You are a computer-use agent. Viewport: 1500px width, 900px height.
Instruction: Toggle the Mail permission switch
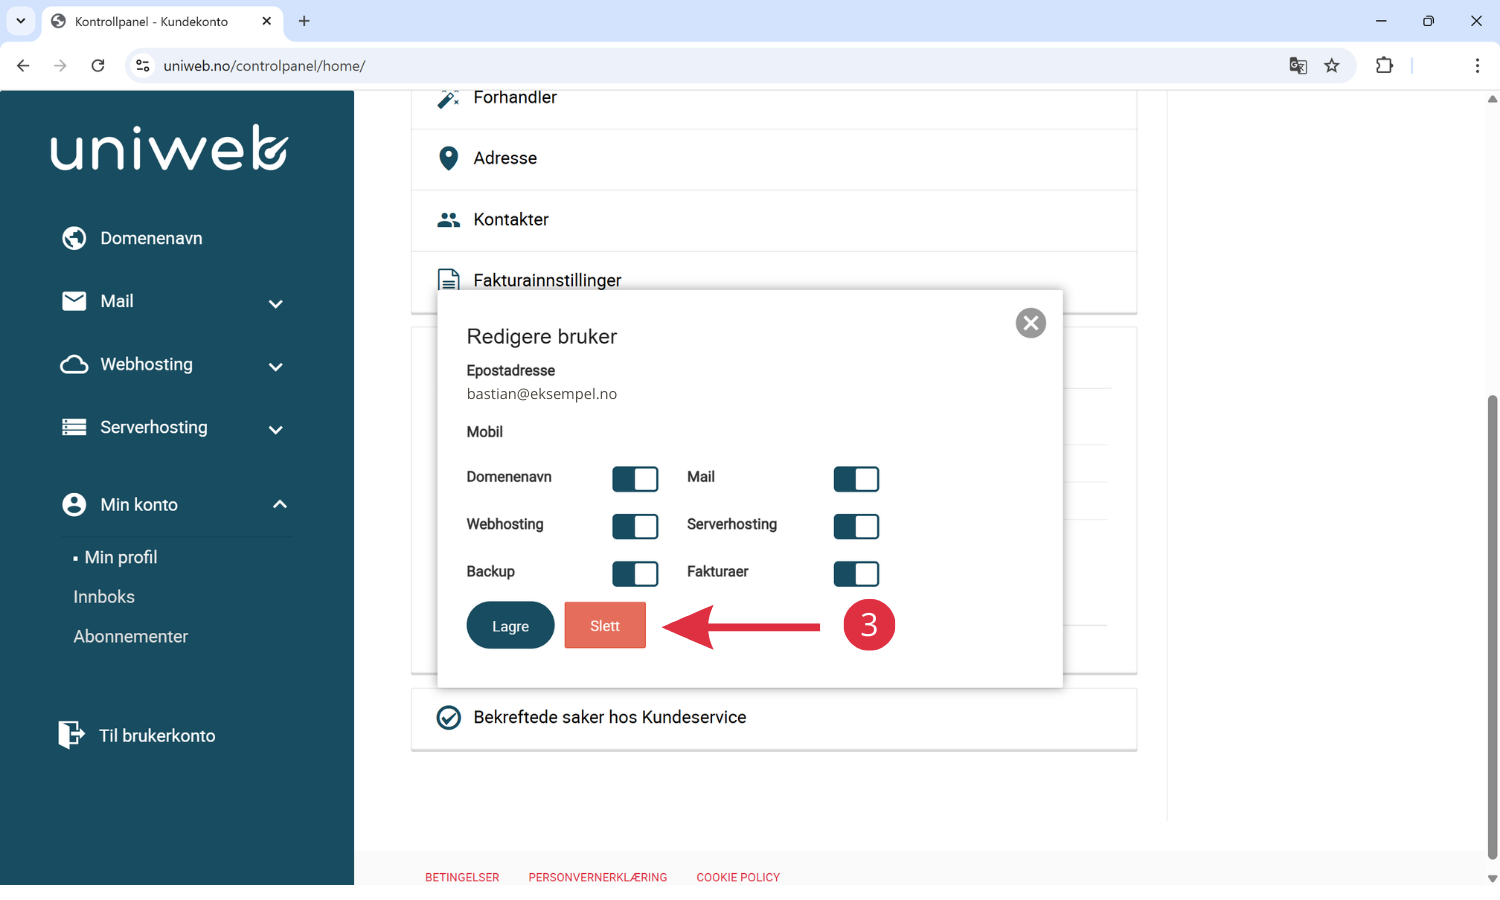point(856,479)
